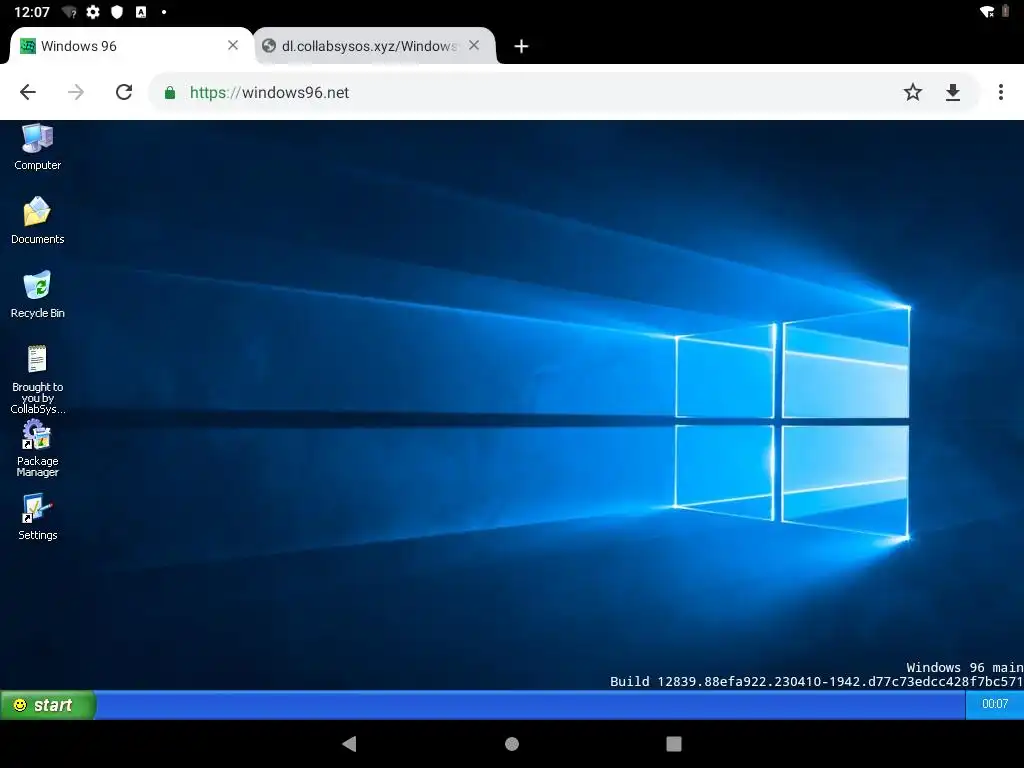Image resolution: width=1024 pixels, height=768 pixels.
Task: Click the start button on taskbar
Action: [47, 705]
